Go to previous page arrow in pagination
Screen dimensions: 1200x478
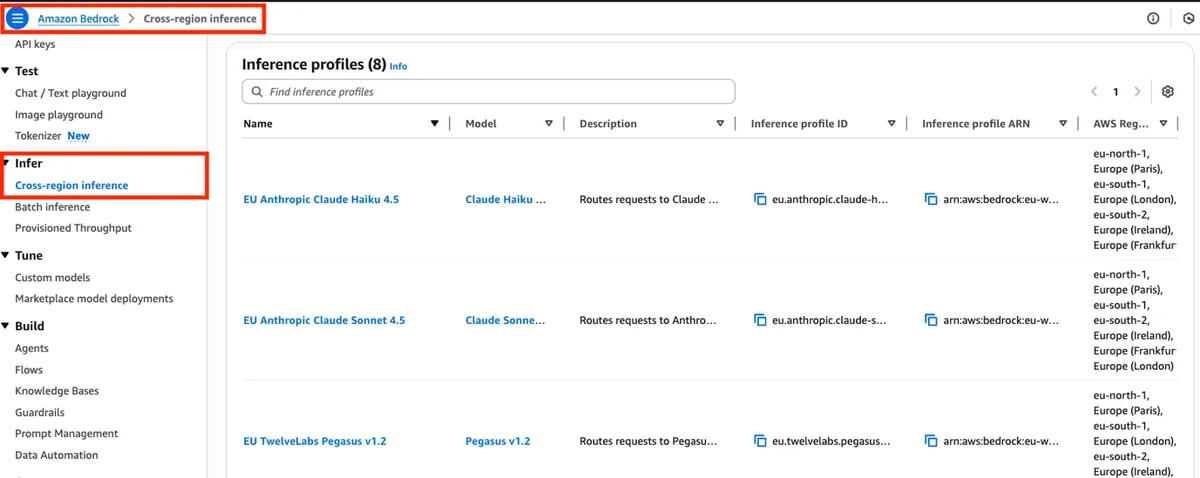tap(1094, 92)
